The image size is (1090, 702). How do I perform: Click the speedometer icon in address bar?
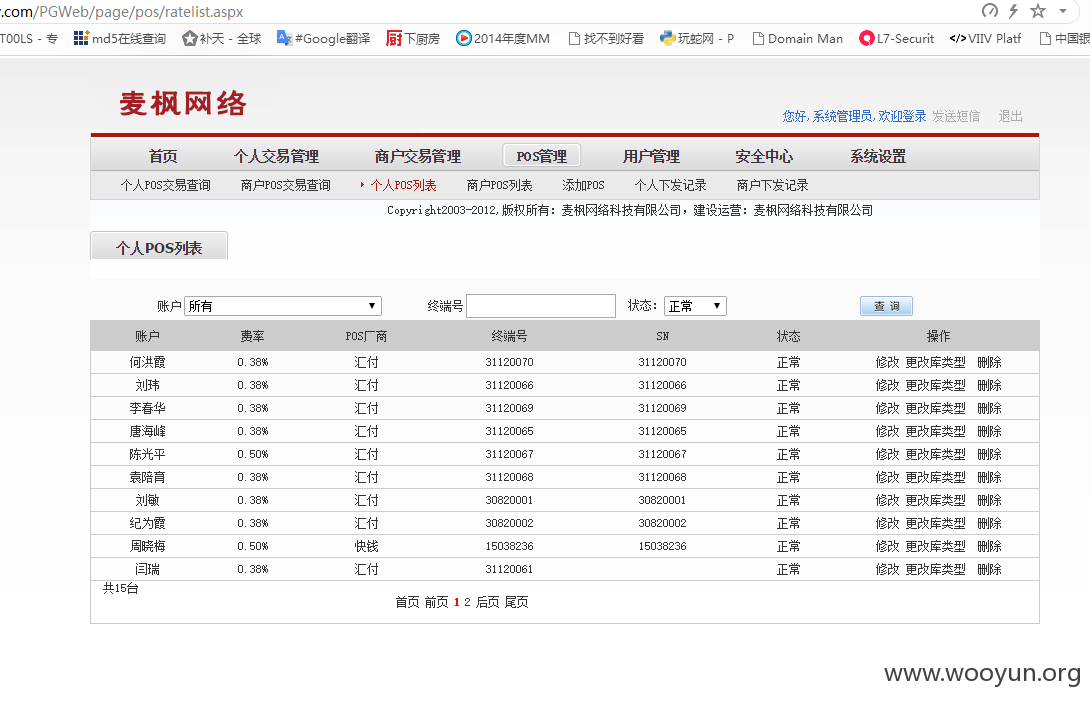pos(990,10)
